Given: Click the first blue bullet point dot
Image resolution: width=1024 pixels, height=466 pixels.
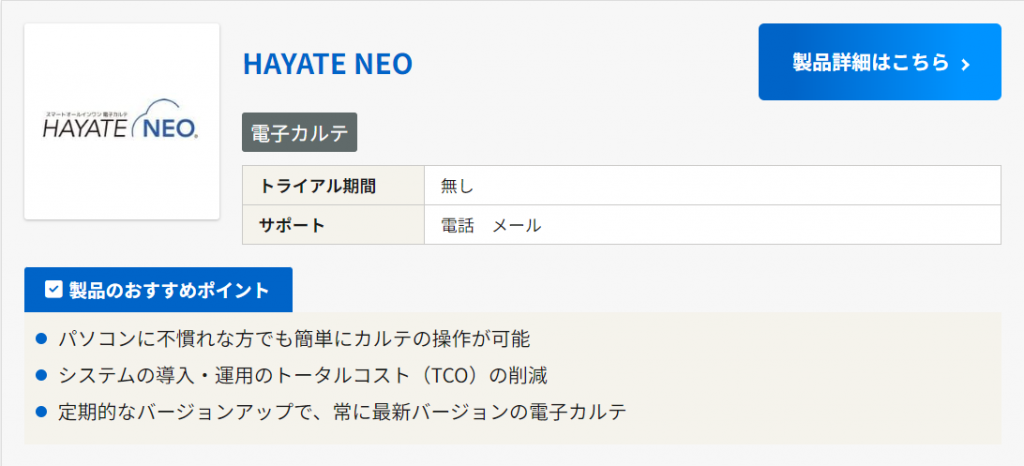Looking at the screenshot, I should coord(41,339).
